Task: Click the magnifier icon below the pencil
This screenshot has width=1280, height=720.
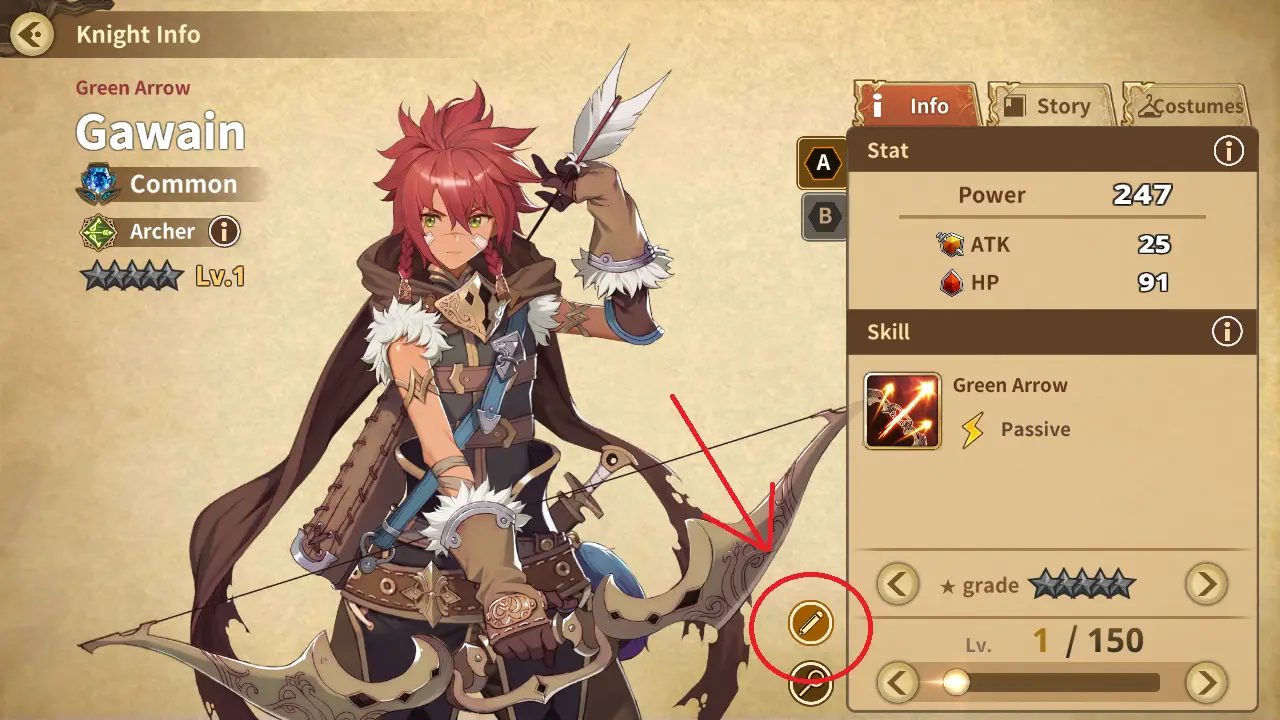Action: click(810, 684)
